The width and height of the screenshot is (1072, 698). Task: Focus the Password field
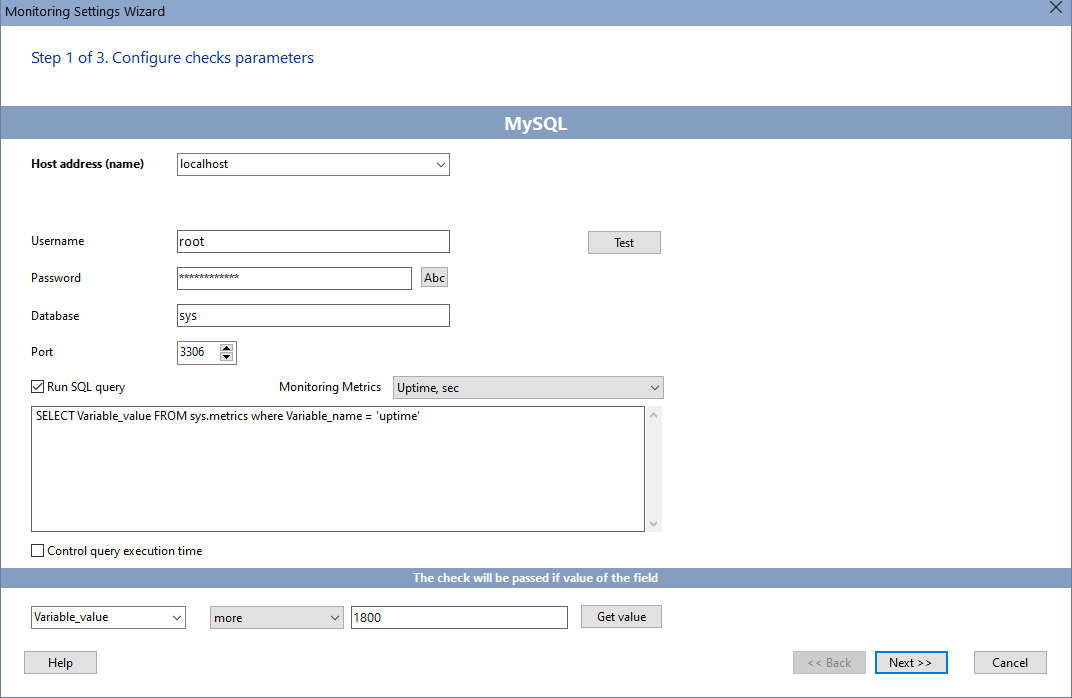[x=294, y=278]
